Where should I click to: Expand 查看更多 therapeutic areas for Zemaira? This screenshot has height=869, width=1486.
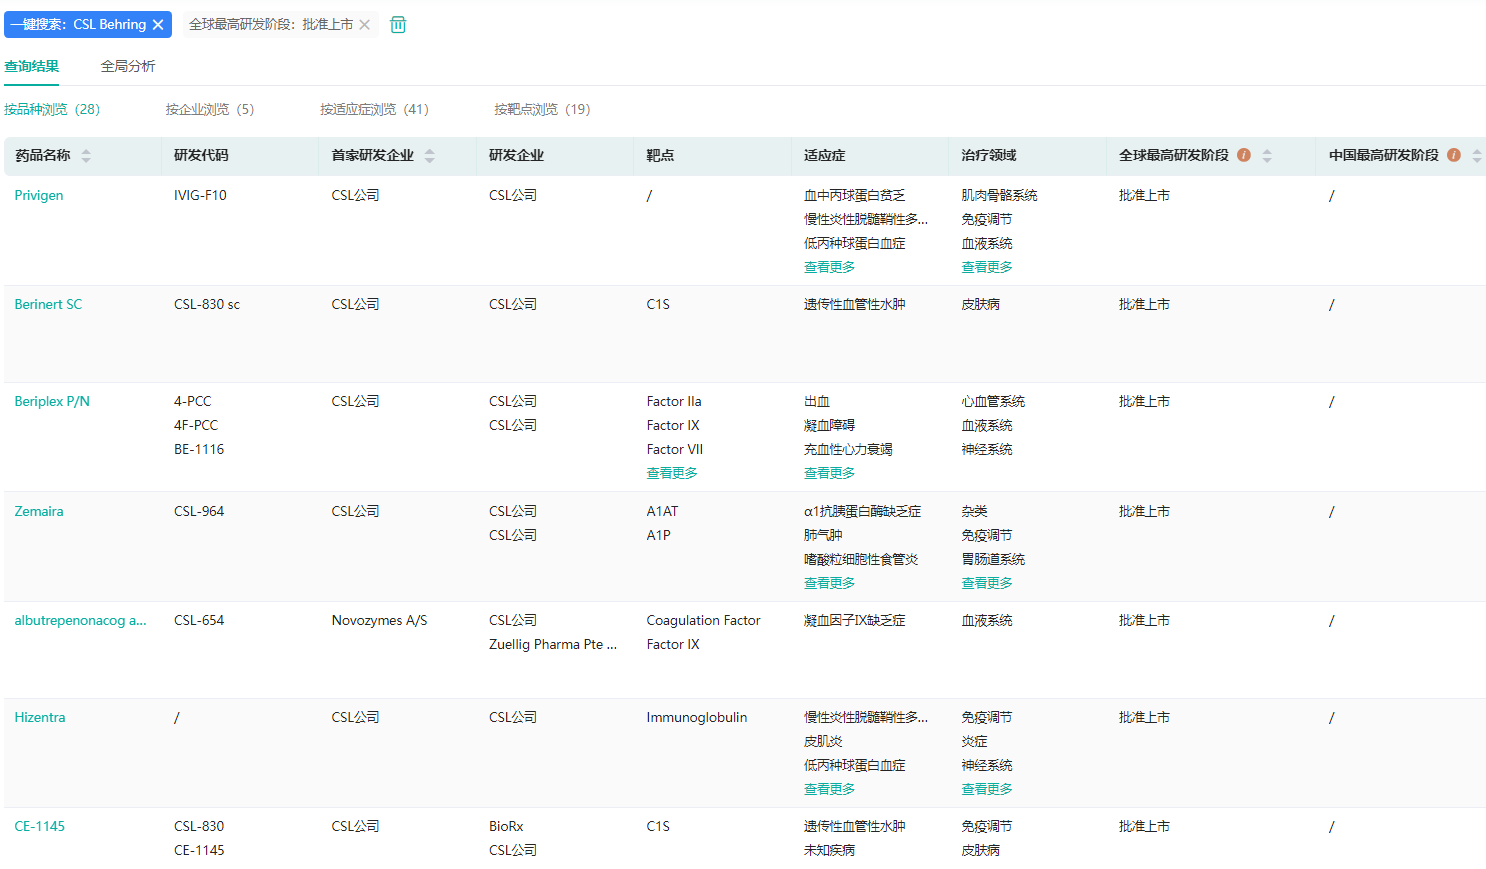click(x=987, y=583)
